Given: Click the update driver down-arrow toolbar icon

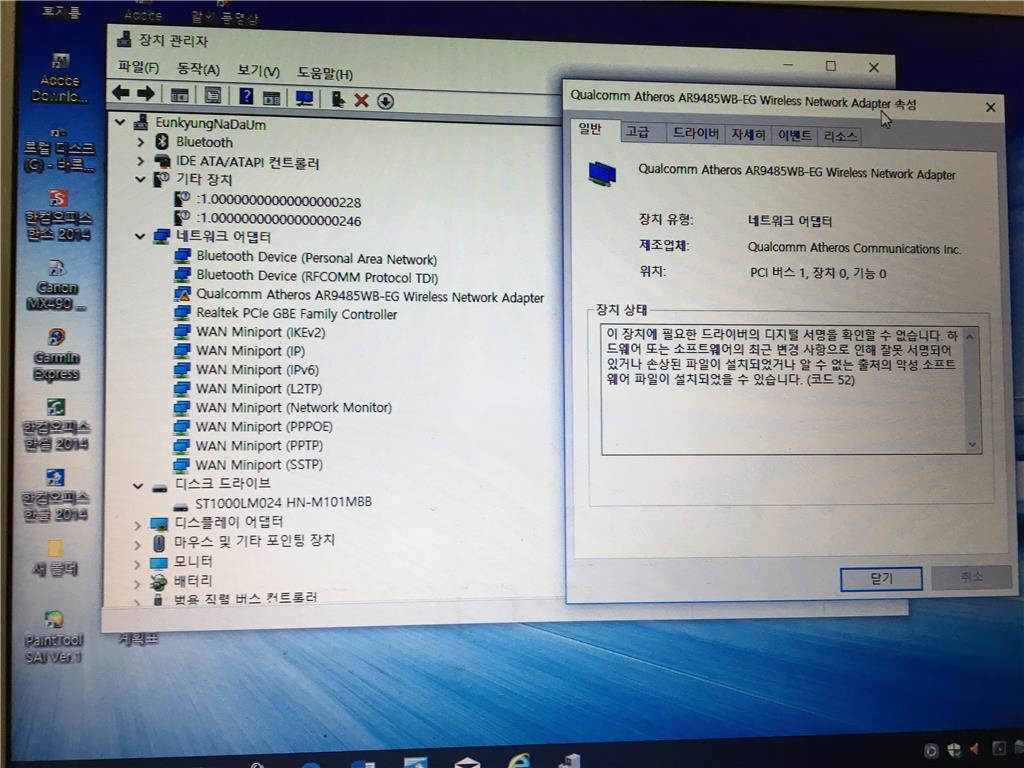Looking at the screenshot, I should pyautogui.click(x=385, y=101).
